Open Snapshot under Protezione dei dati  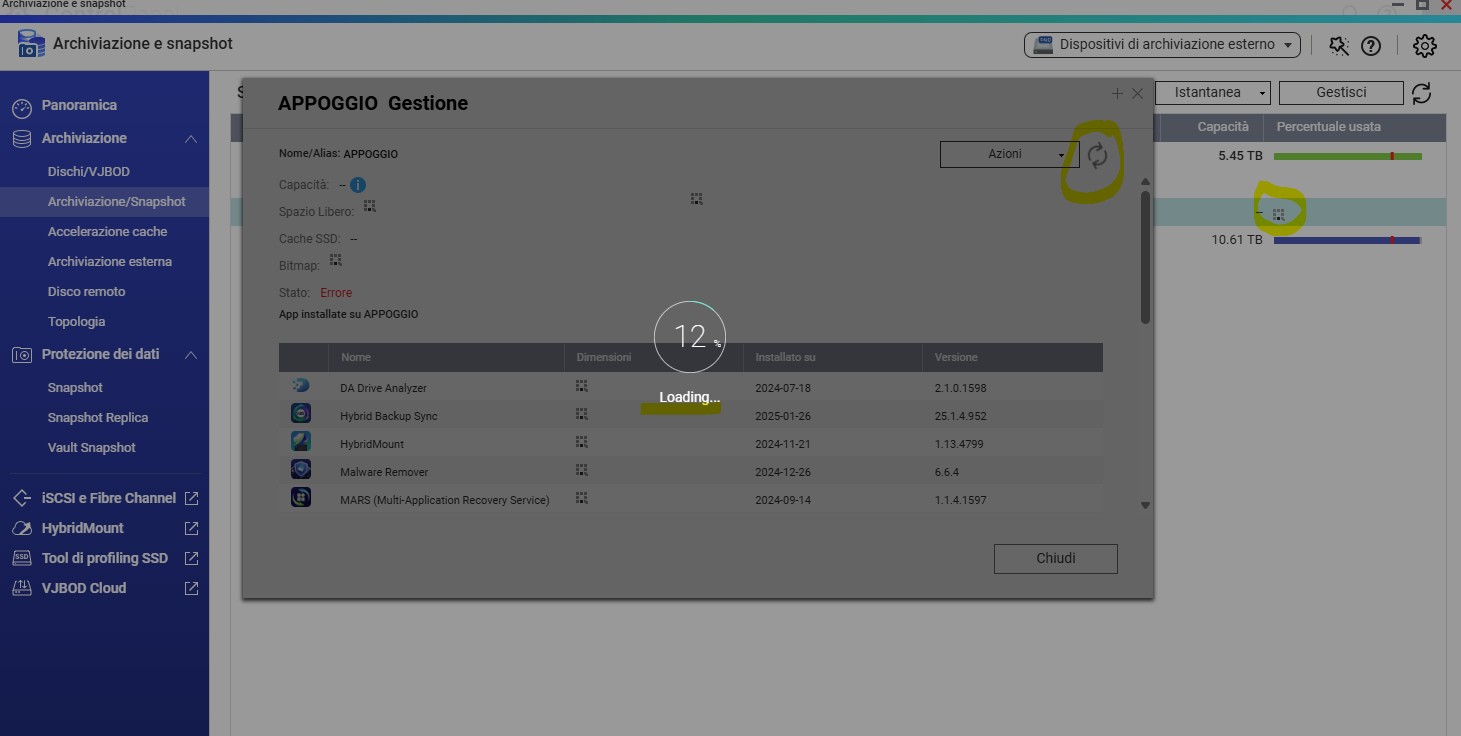coord(76,388)
